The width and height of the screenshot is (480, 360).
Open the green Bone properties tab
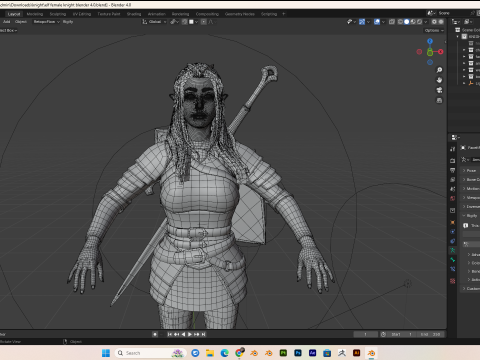[x=452, y=259]
